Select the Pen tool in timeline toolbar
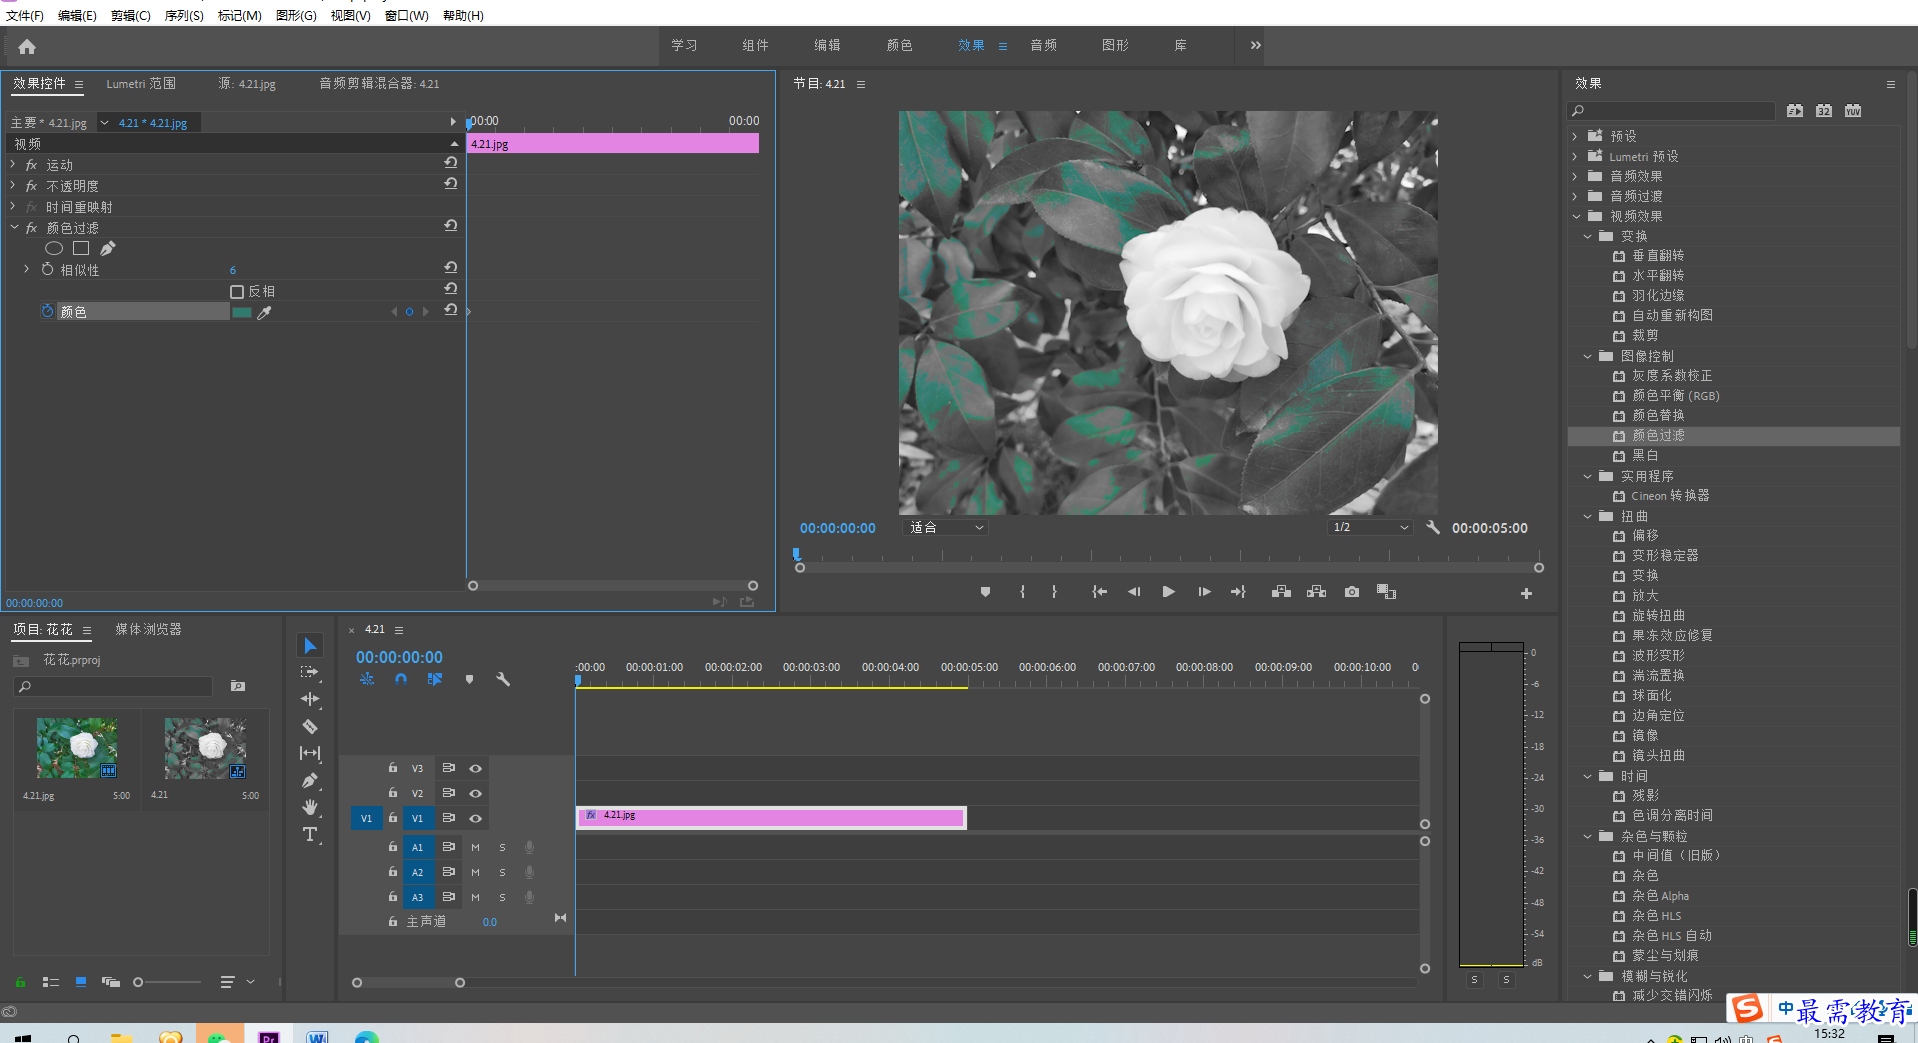 310,780
